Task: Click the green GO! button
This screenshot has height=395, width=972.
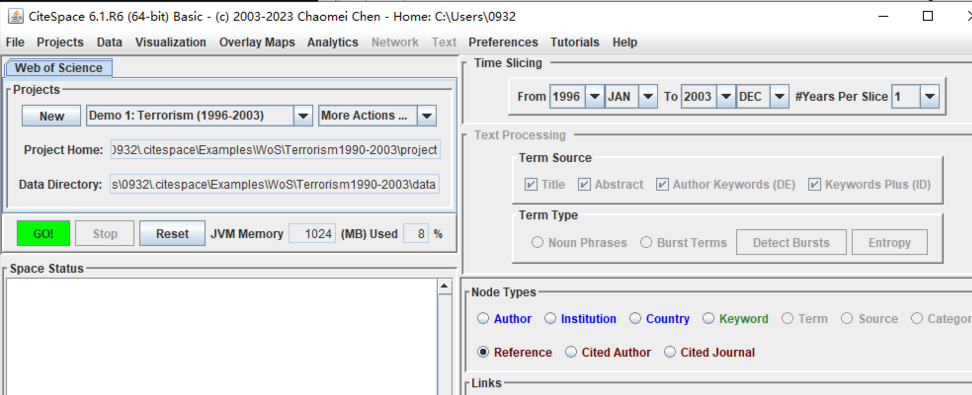Action: tap(43, 234)
